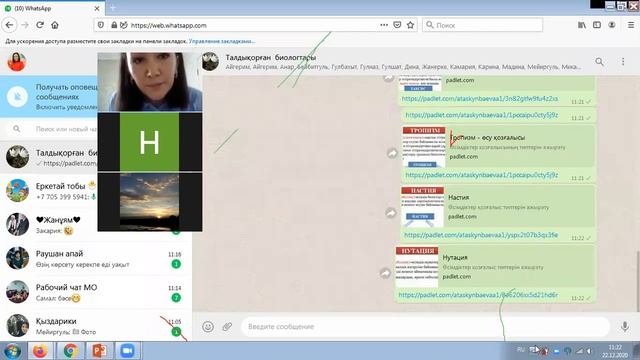
Task: Go to browser home page
Action: 55,25
